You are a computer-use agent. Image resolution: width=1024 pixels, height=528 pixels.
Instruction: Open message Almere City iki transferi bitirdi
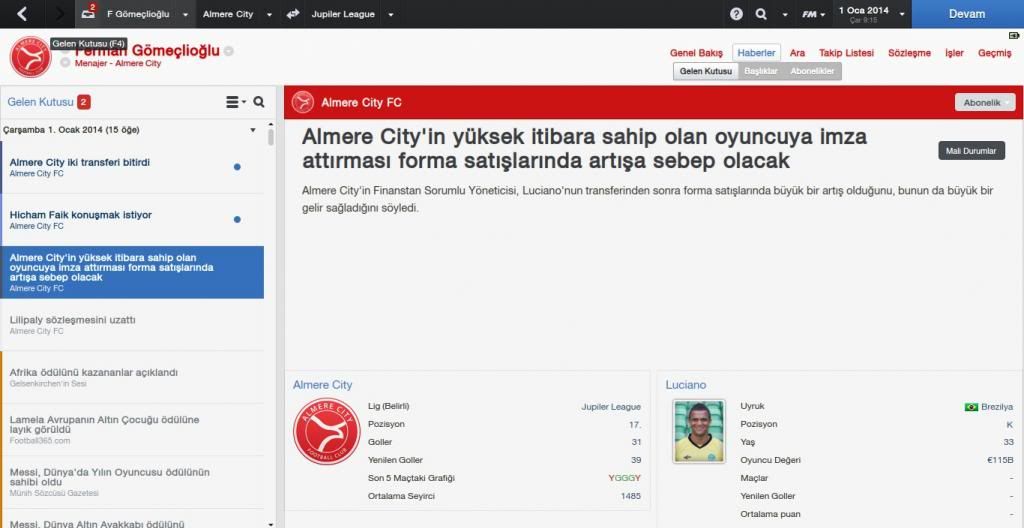pos(132,167)
